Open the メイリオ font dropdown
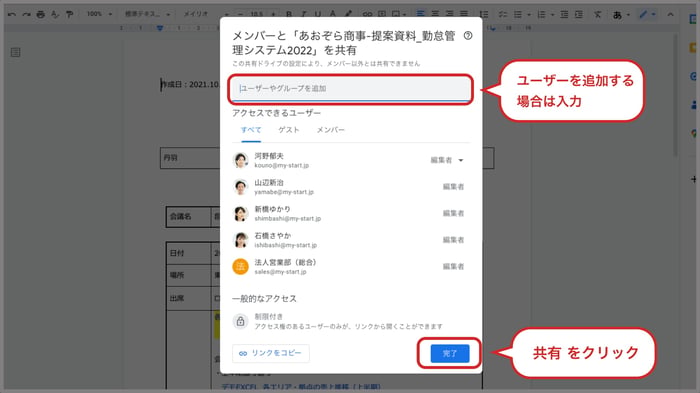Viewport: 700px width, 393px height. point(205,14)
